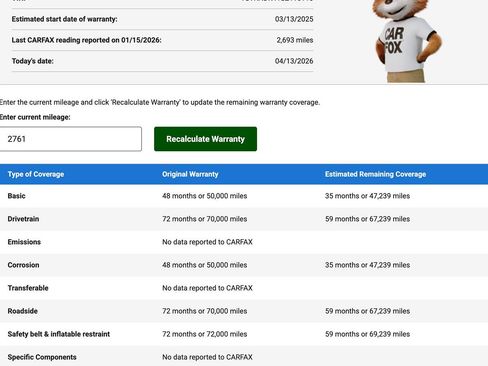Click the Corrosion coverage row label
The image size is (488, 366).
(23, 265)
